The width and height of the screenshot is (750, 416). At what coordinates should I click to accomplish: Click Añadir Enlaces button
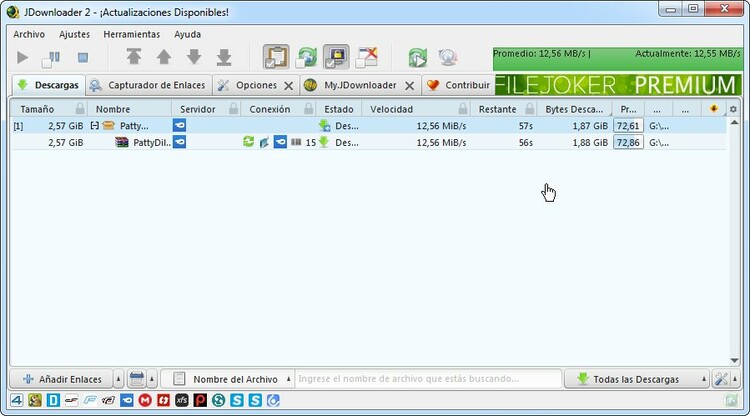tap(62, 379)
